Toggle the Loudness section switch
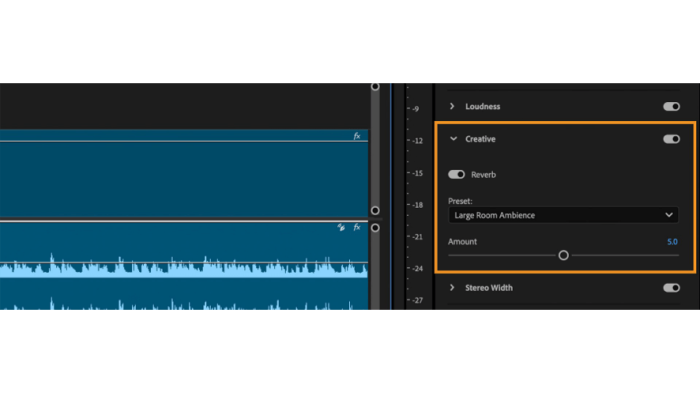Image resolution: width=700 pixels, height=393 pixels. coord(671,106)
